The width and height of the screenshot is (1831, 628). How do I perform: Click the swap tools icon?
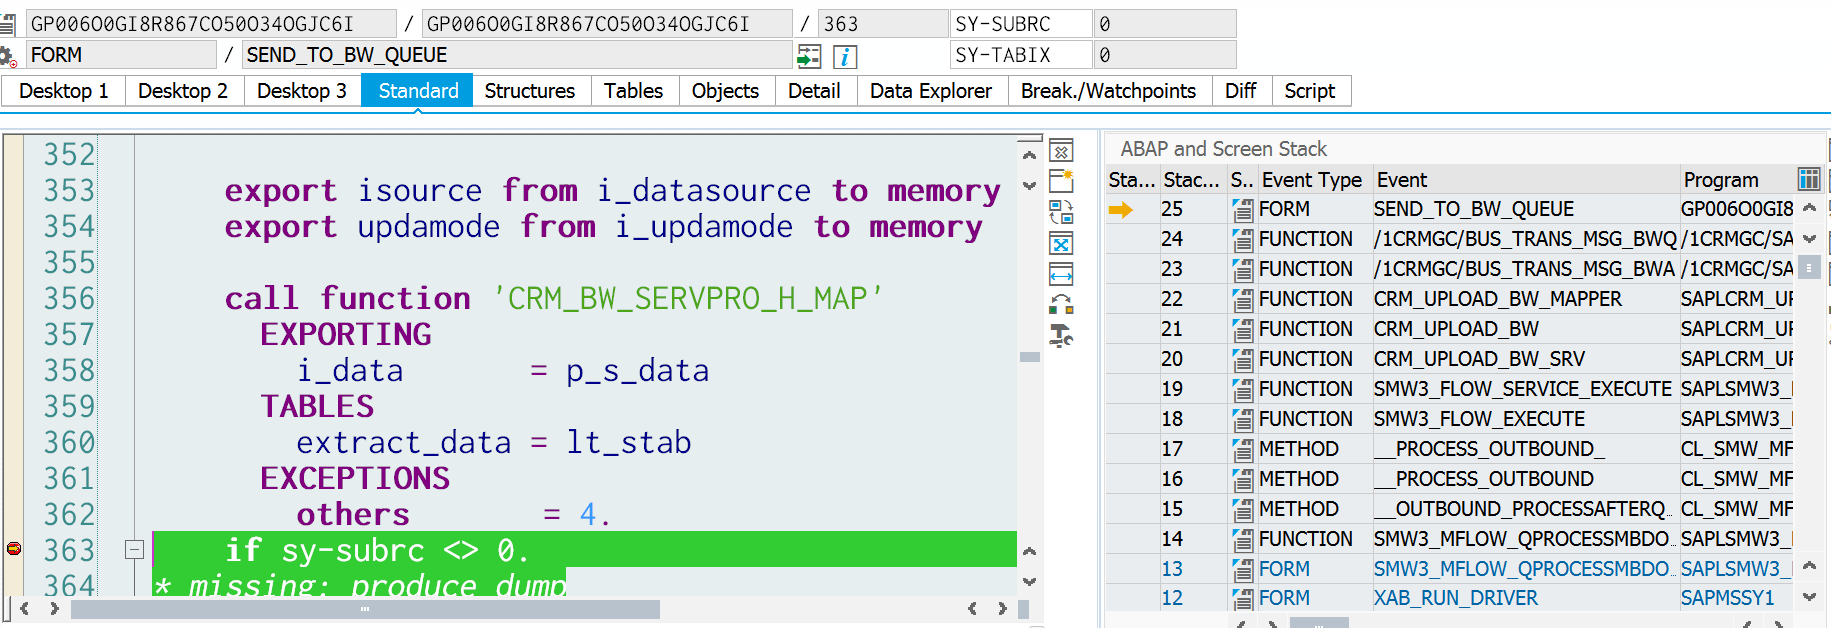(1061, 212)
